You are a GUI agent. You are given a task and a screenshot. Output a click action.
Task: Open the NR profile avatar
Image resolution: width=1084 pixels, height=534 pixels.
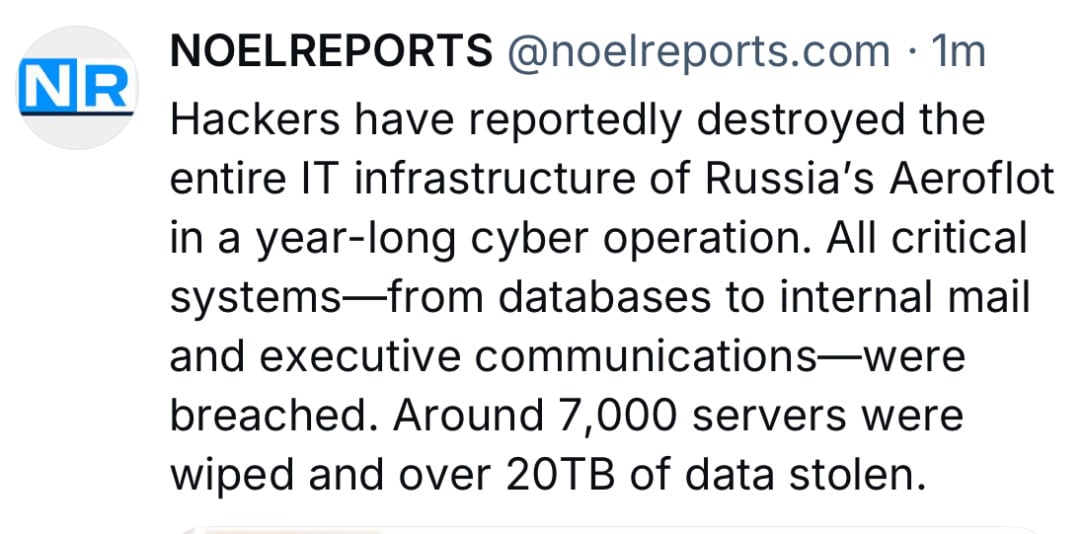click(x=77, y=87)
